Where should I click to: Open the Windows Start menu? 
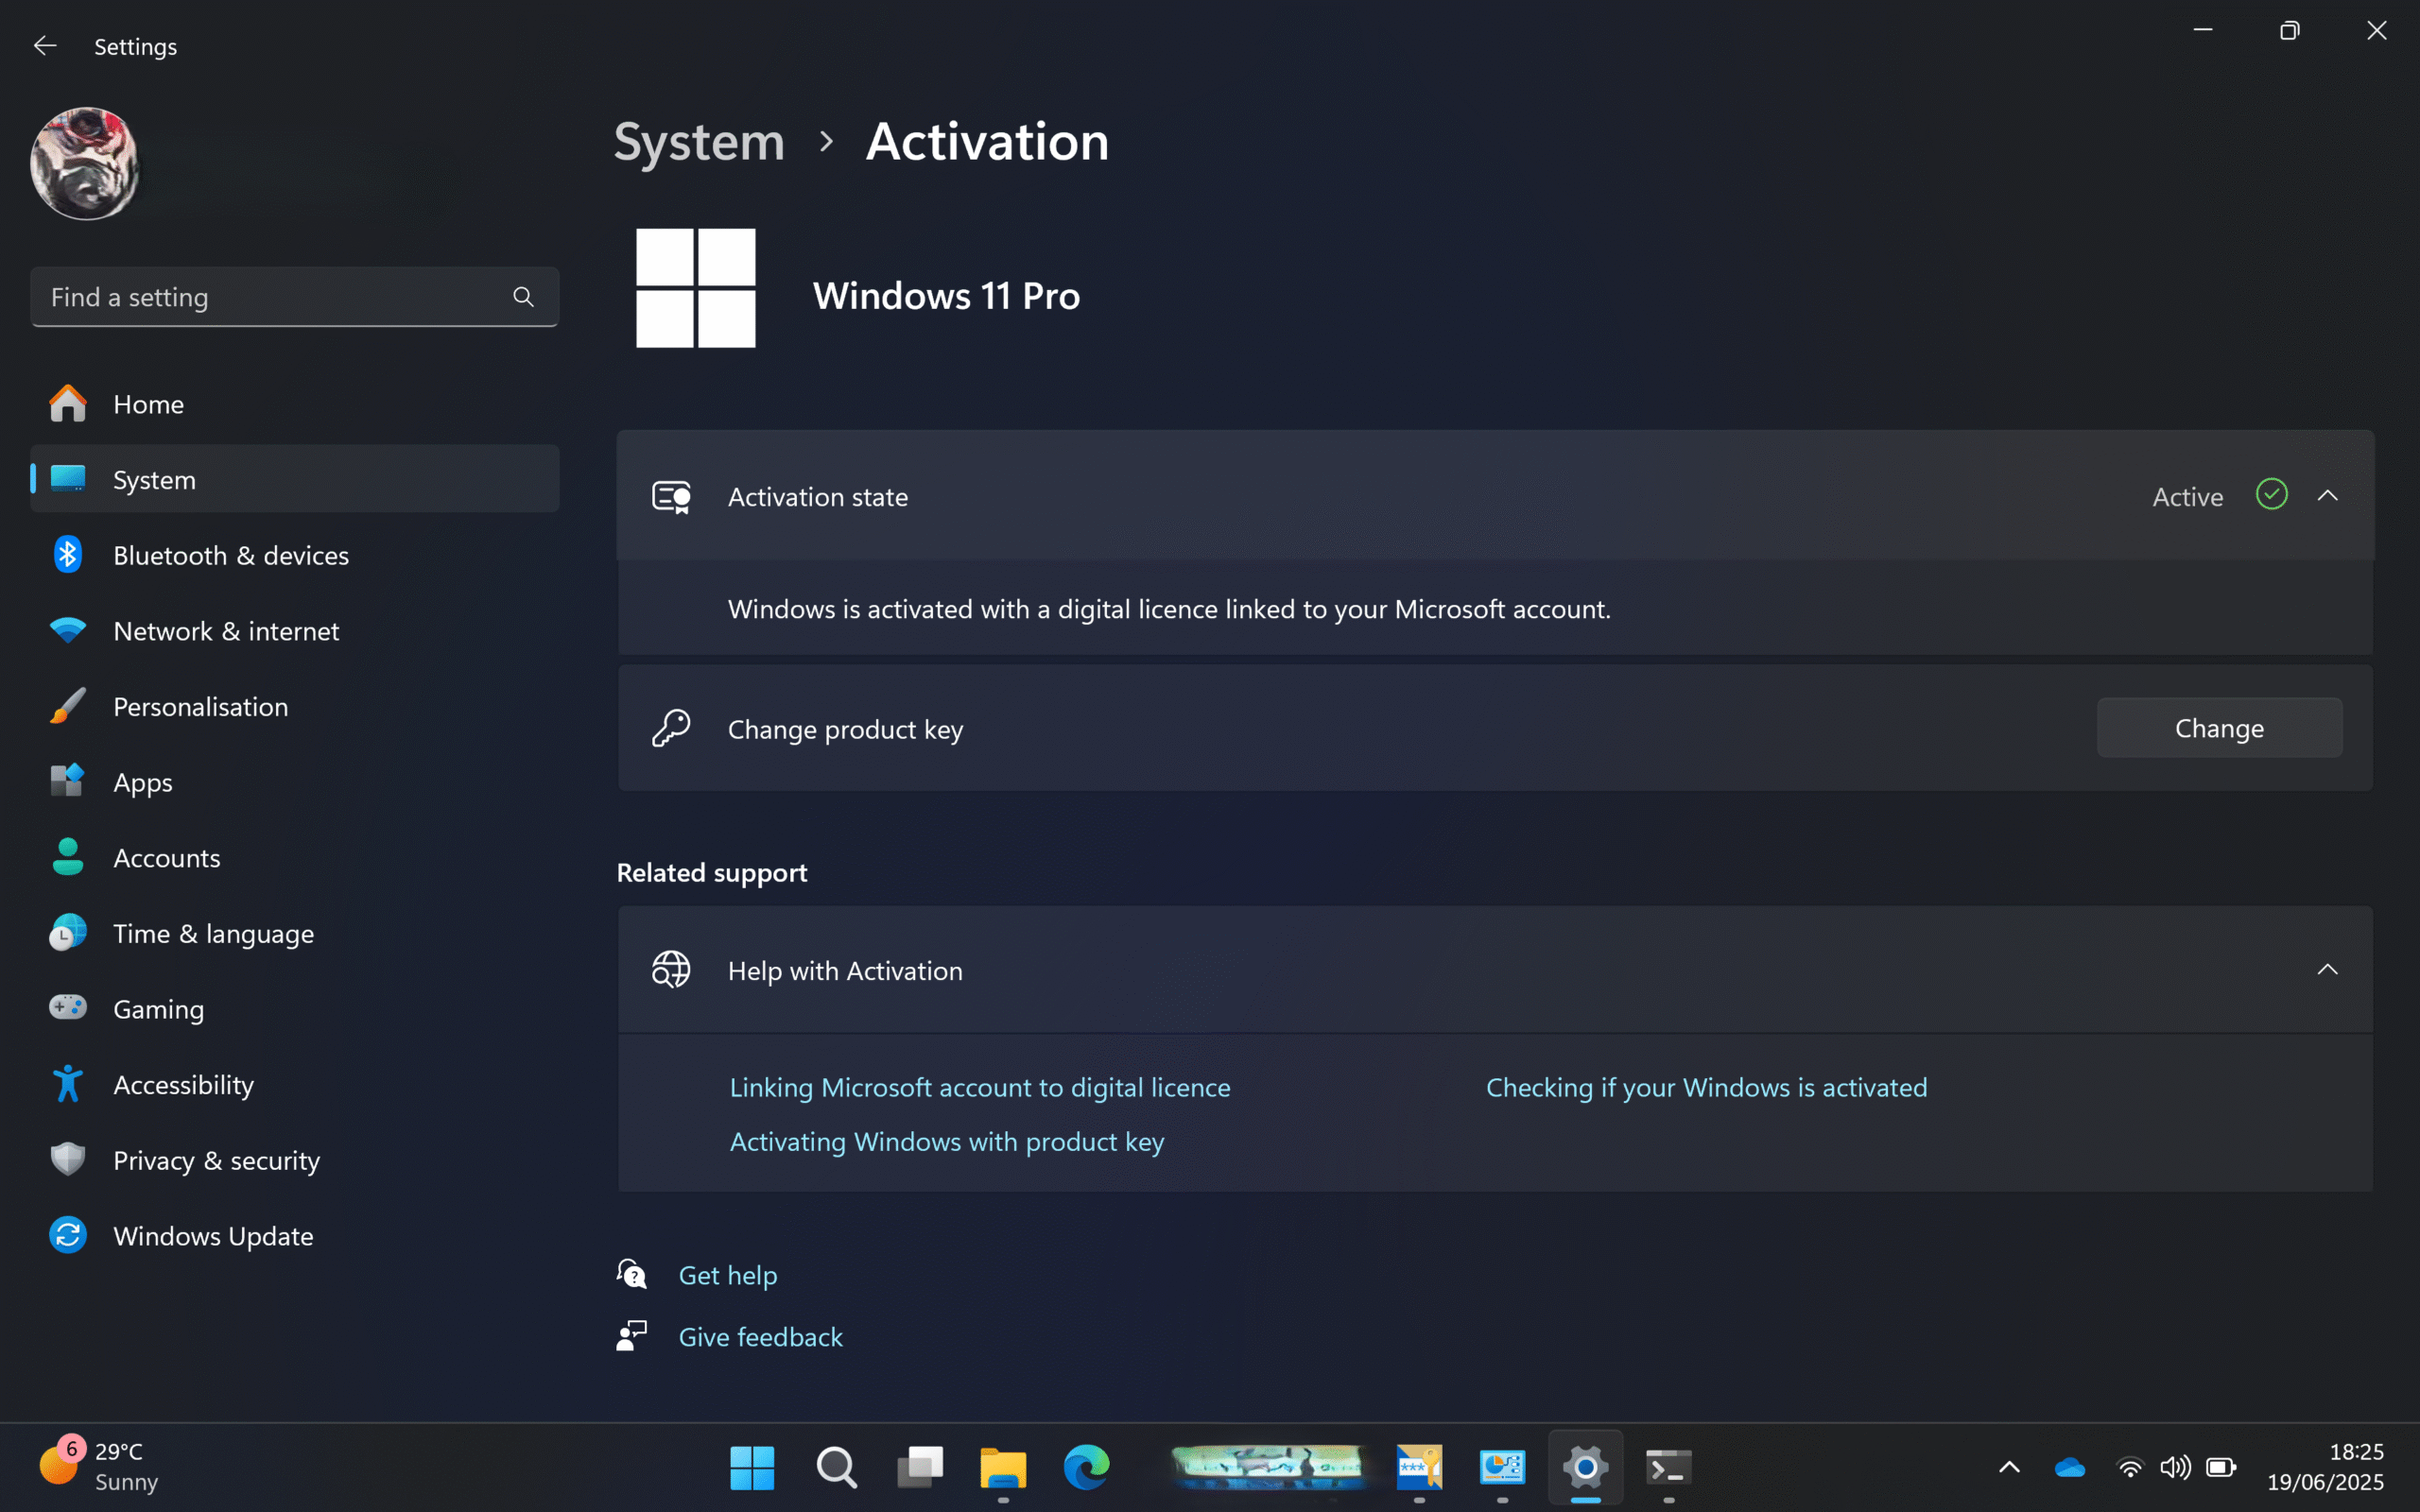click(x=752, y=1468)
